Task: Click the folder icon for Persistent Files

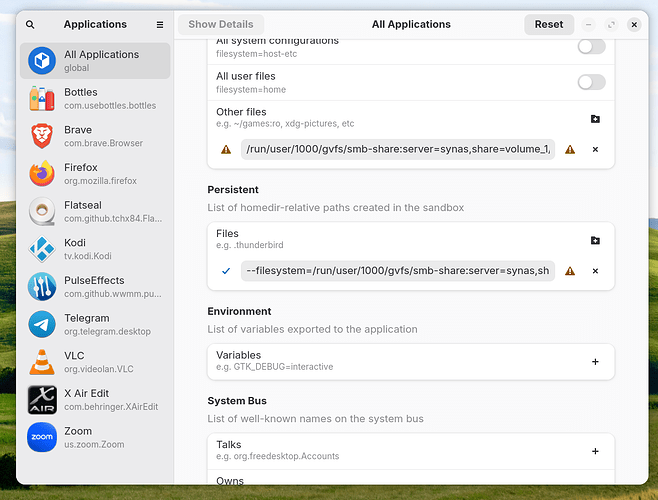Action: pyautogui.click(x=595, y=240)
